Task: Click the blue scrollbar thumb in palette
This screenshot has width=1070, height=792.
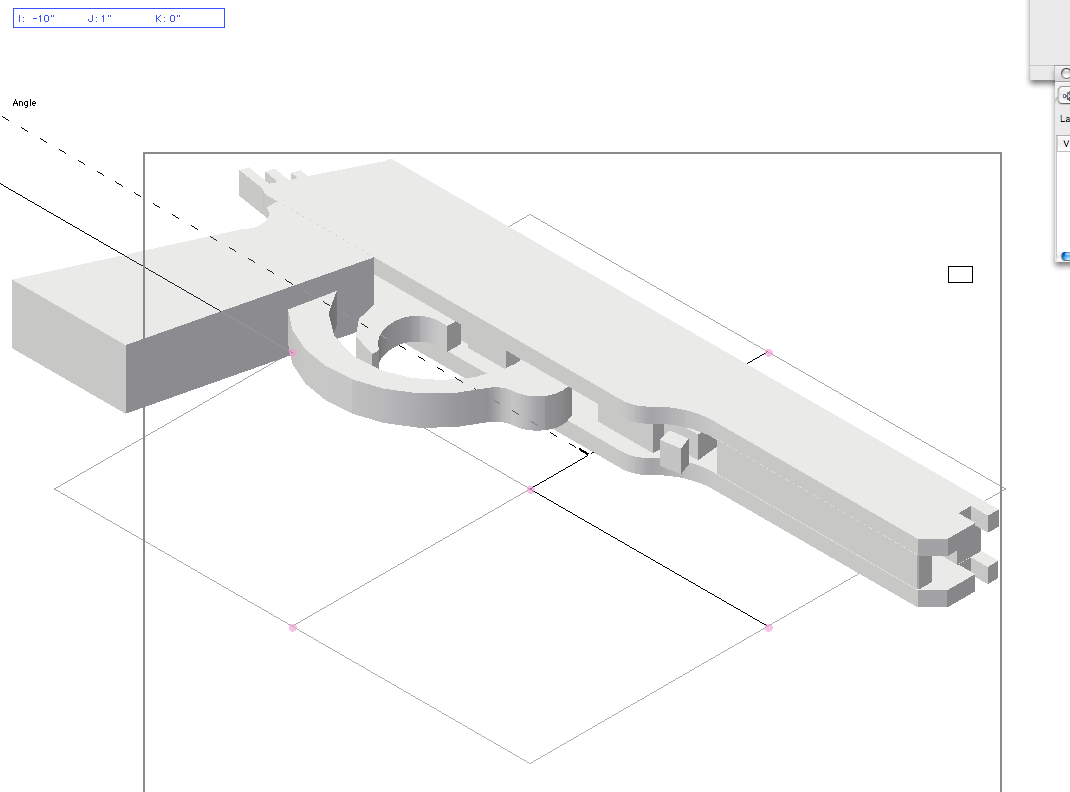Action: tap(1065, 256)
